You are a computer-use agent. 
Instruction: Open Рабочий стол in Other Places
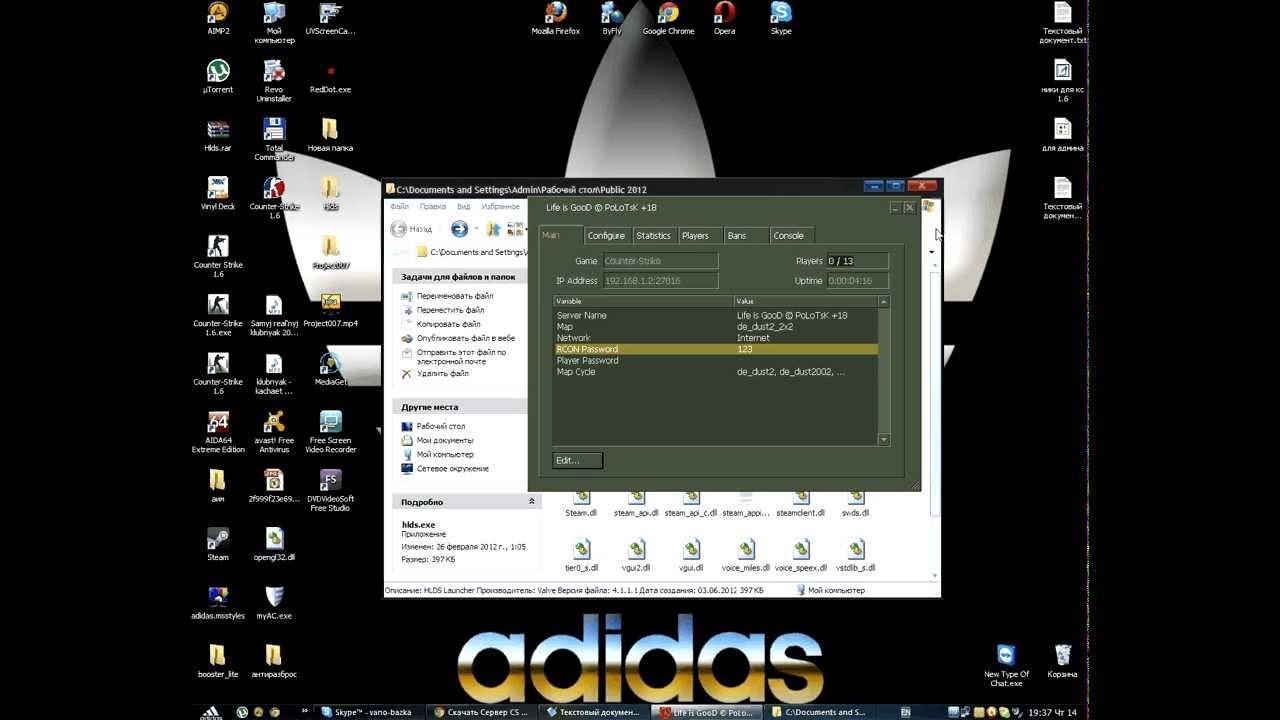[x=441, y=426]
